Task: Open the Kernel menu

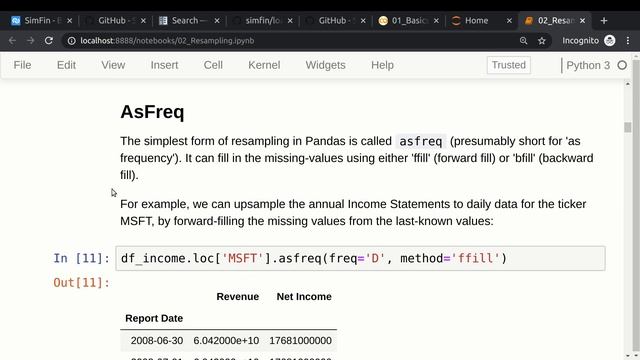Action: tap(264, 65)
